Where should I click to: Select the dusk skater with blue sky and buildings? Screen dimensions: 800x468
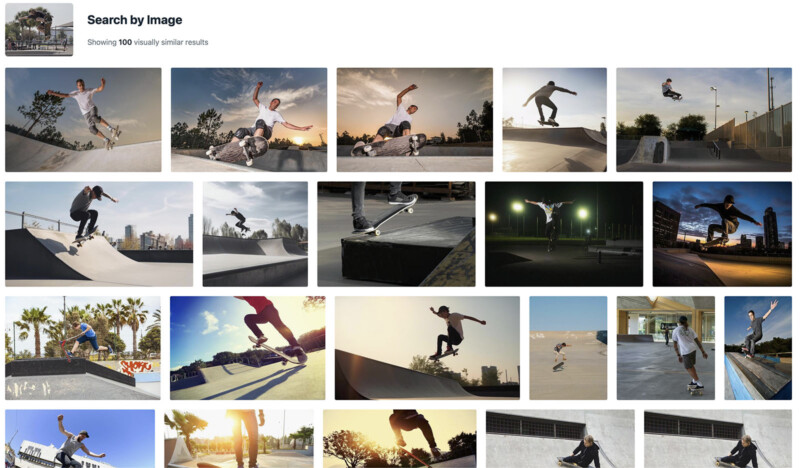point(722,234)
